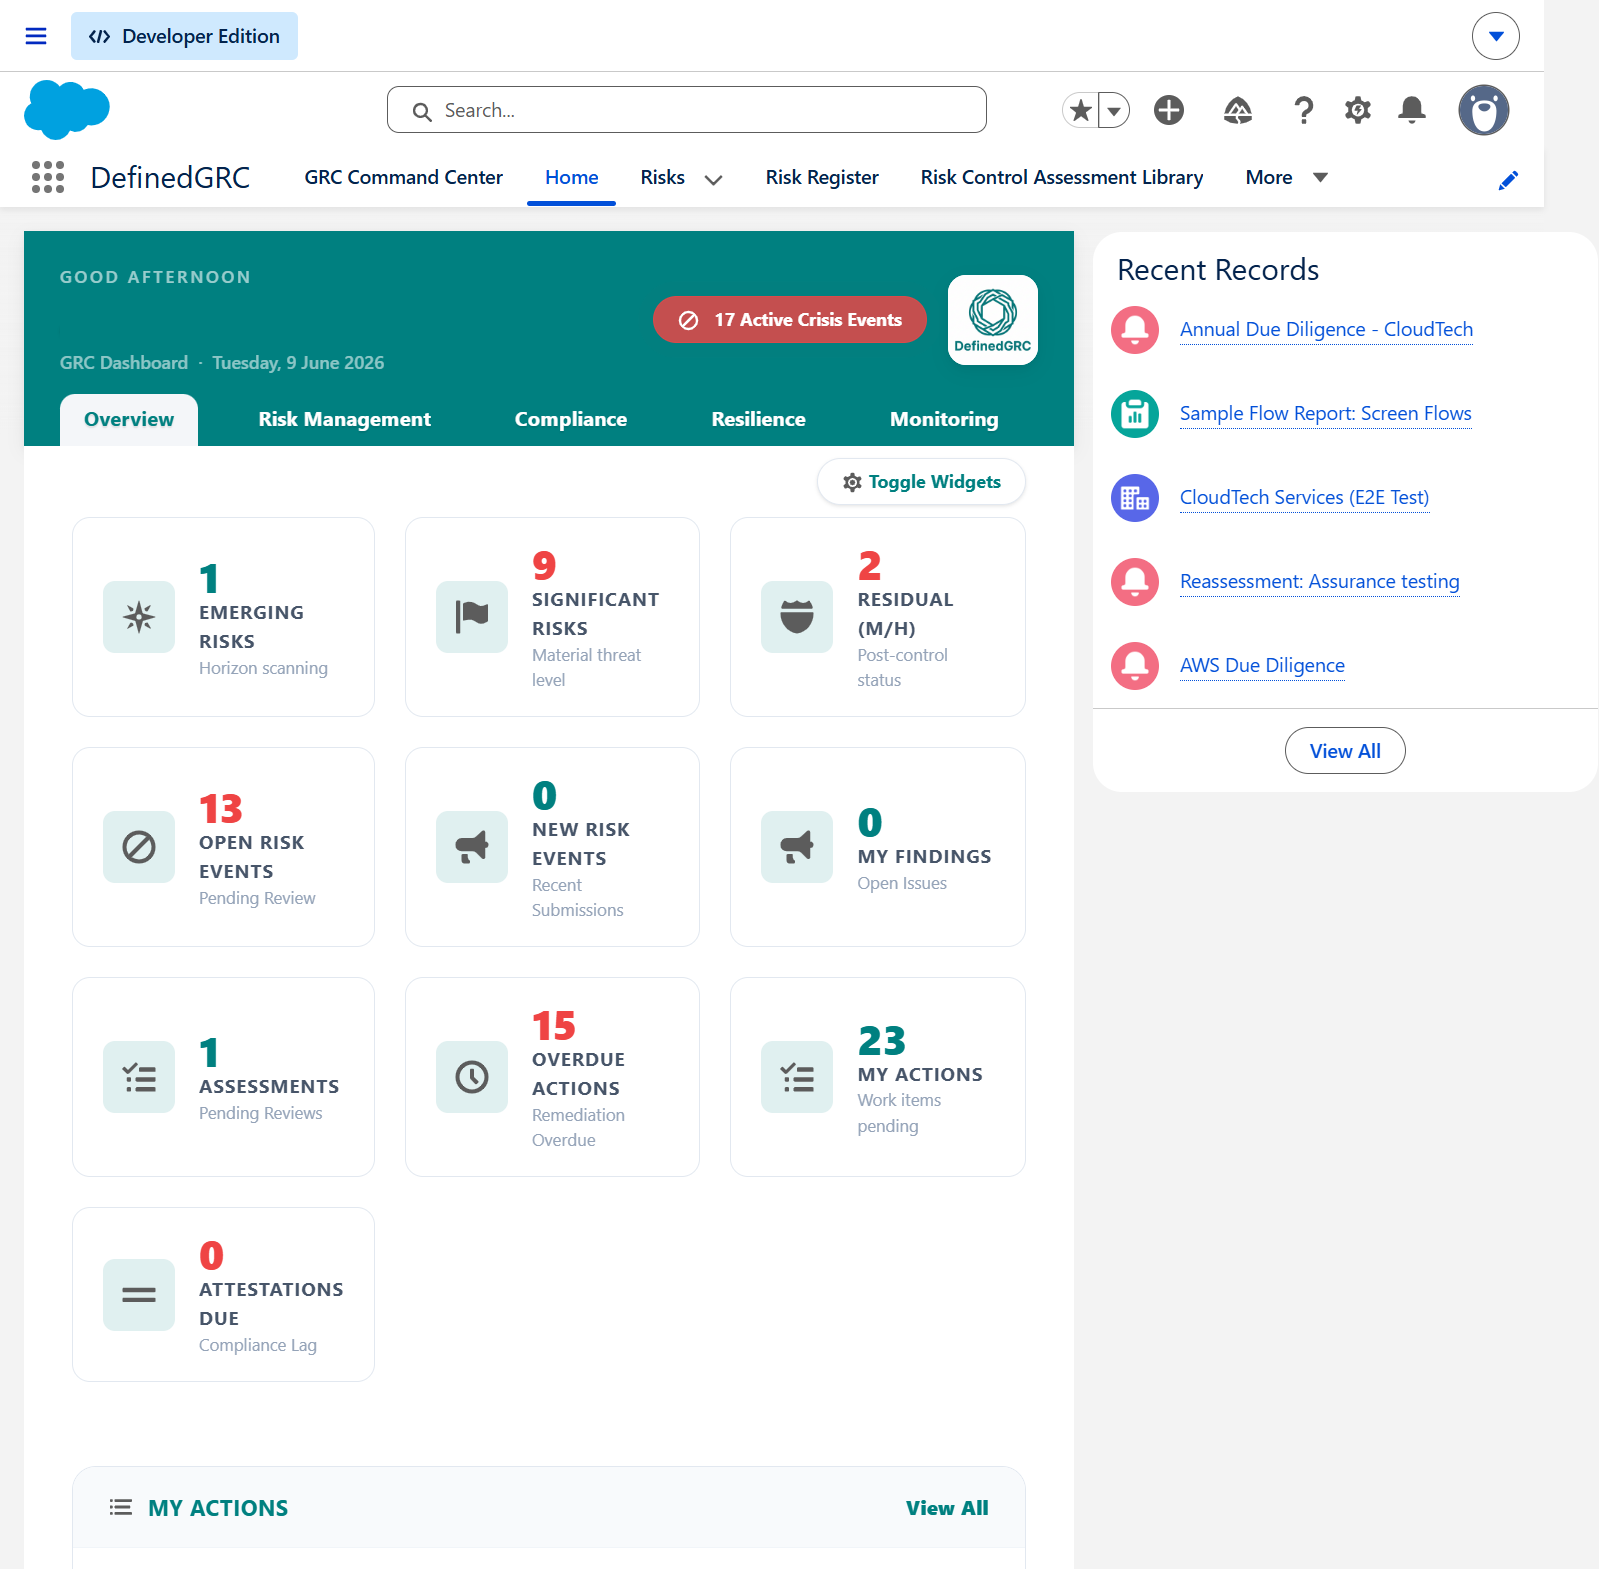Open CloudTech Services (E2E Test) record
Viewport: 1599px width, 1569px height.
pyautogui.click(x=1304, y=497)
